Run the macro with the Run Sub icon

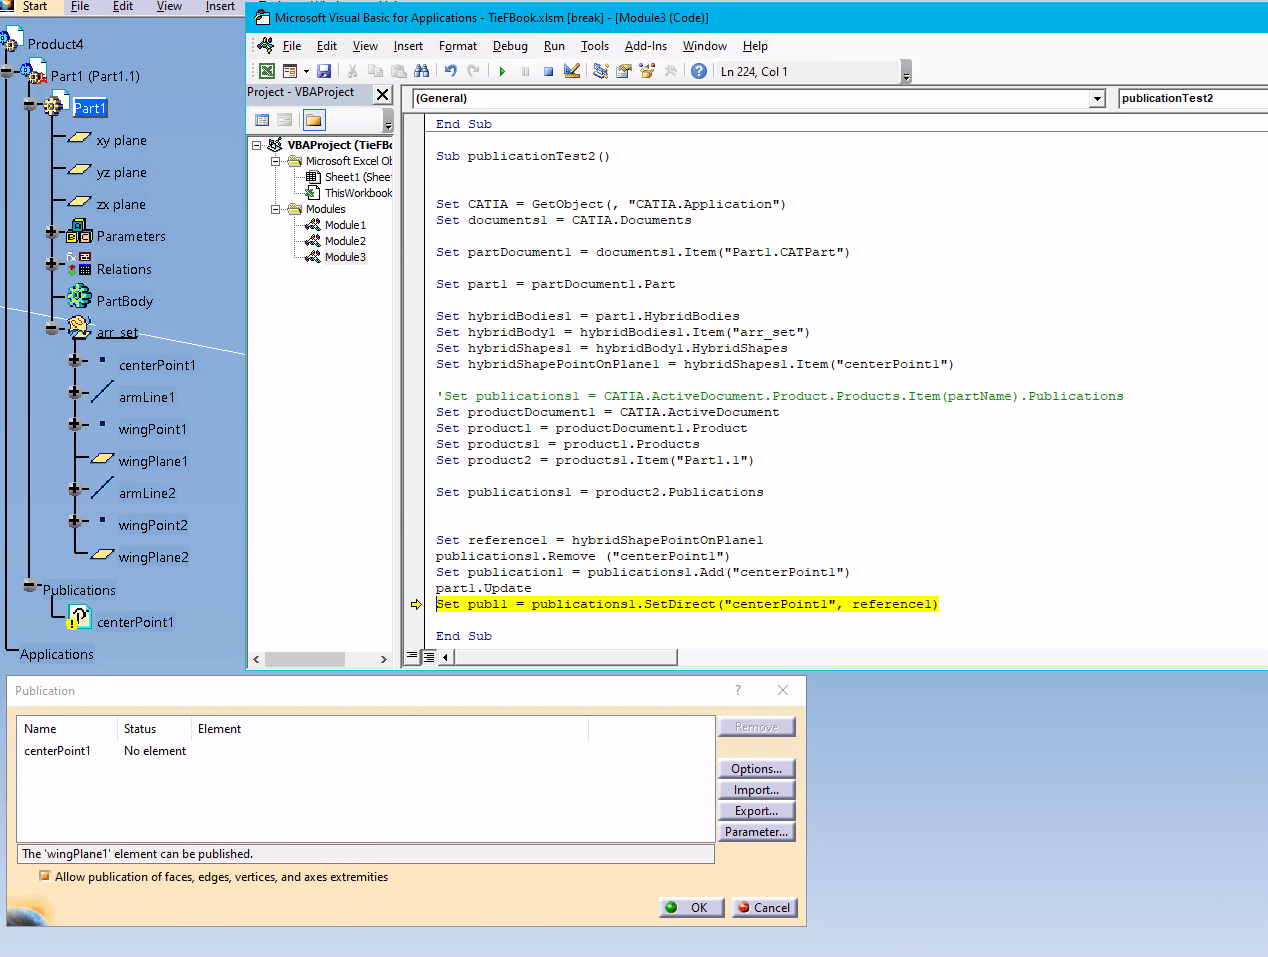[x=502, y=70]
